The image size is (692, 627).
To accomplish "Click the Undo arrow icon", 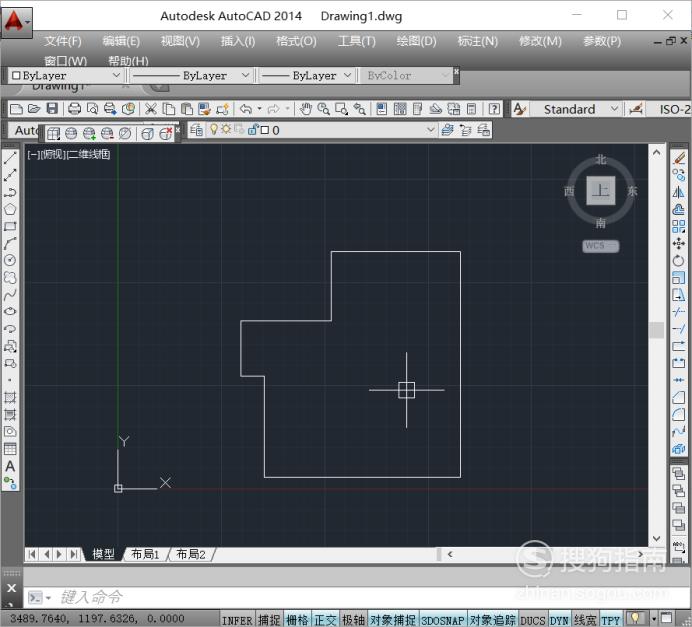I will [x=245, y=109].
